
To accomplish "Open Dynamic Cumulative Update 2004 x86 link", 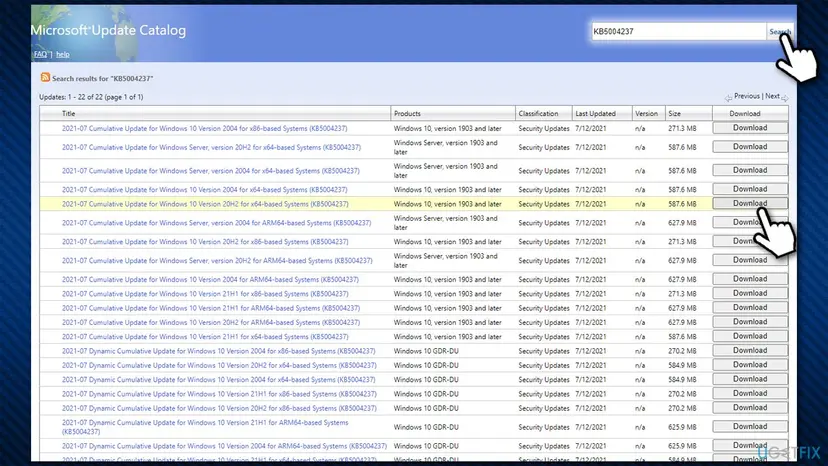I will [219, 350].
